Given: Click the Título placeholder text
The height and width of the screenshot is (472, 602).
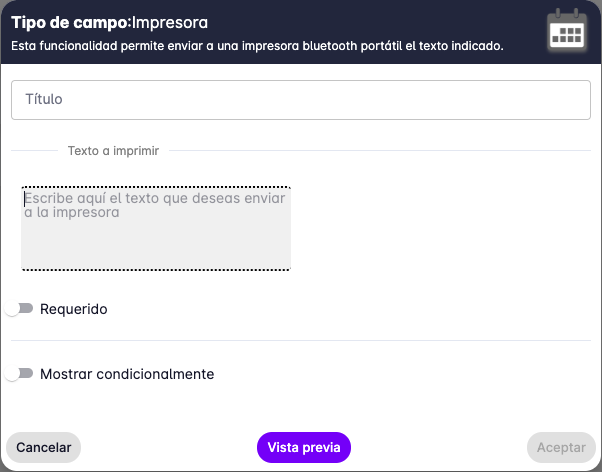Looking at the screenshot, I should pos(45,99).
